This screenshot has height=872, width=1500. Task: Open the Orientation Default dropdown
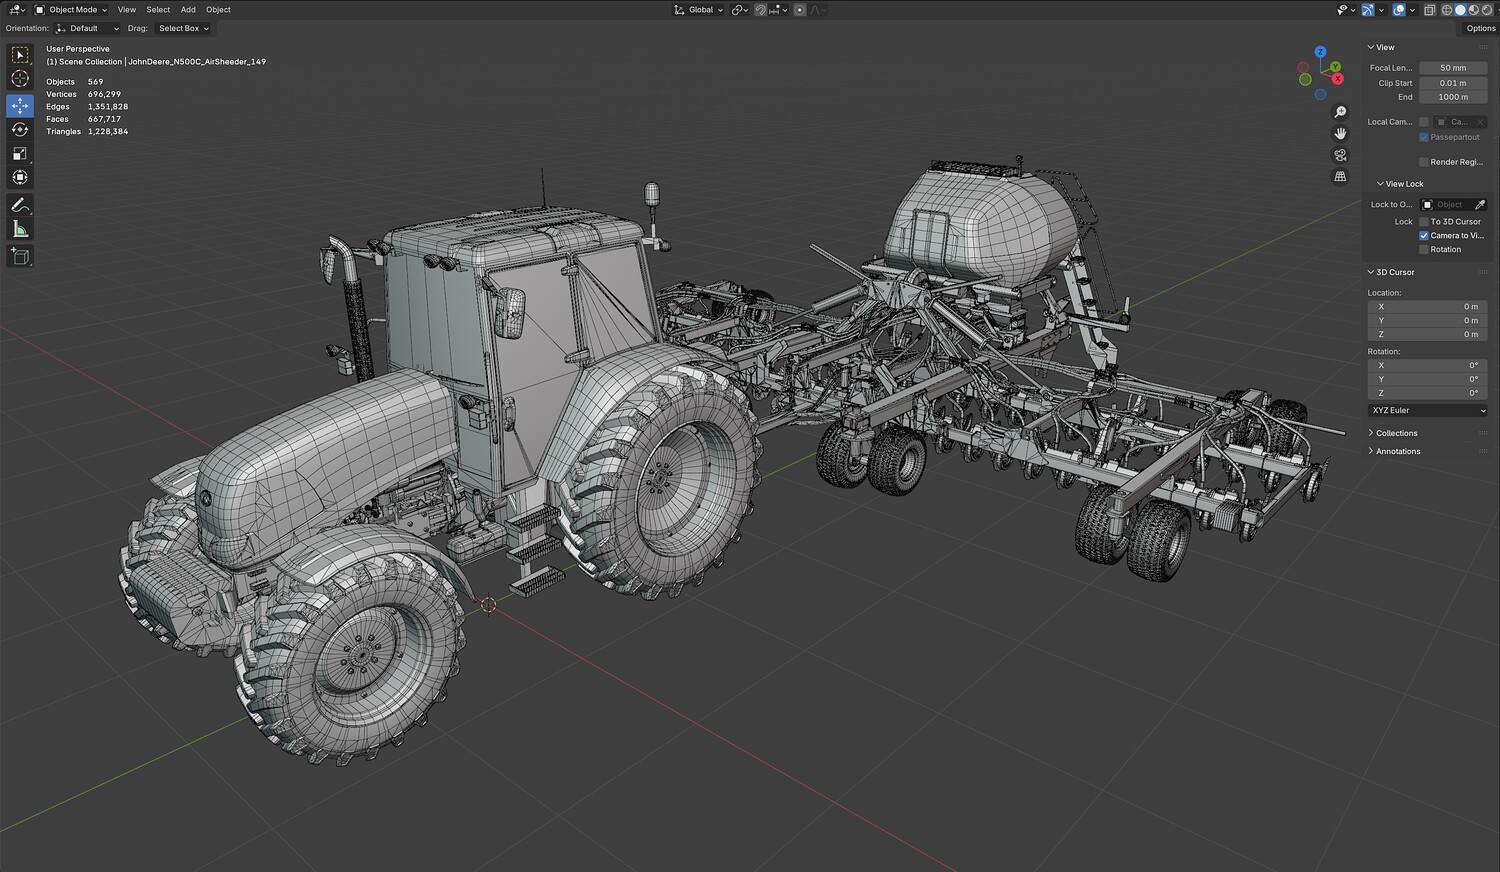86,29
